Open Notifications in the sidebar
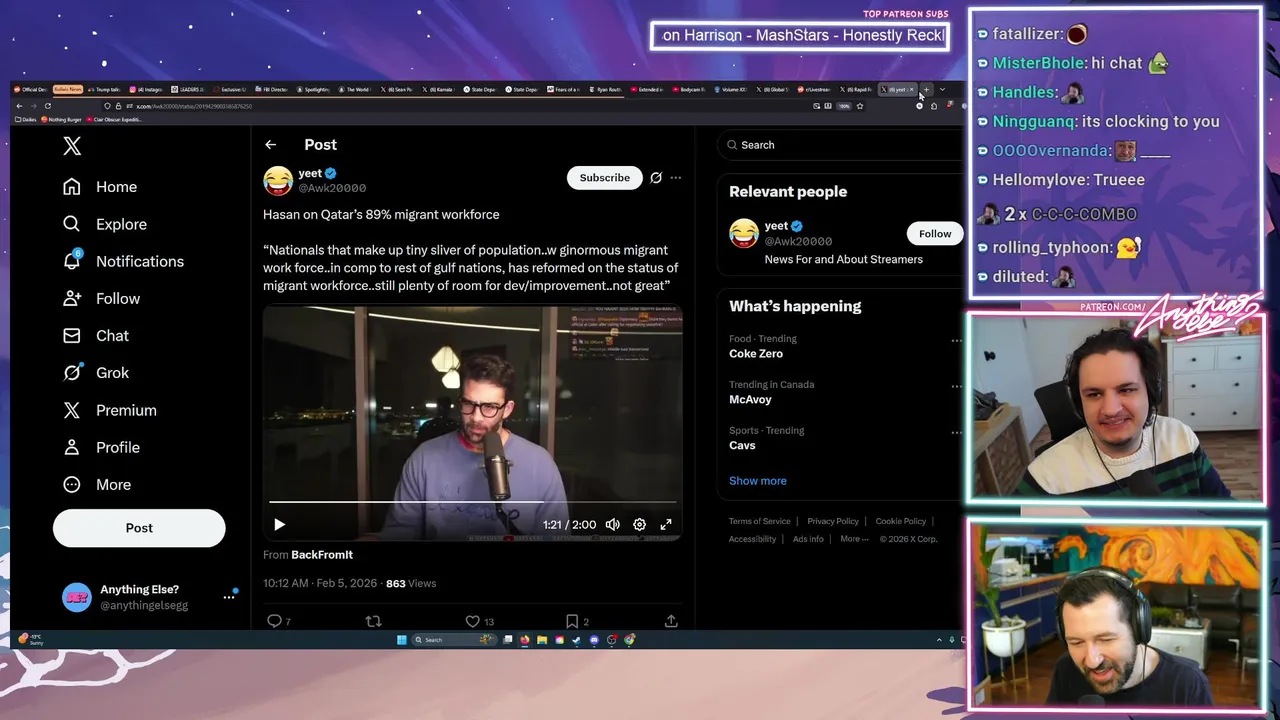The height and width of the screenshot is (720, 1280). coord(123,261)
